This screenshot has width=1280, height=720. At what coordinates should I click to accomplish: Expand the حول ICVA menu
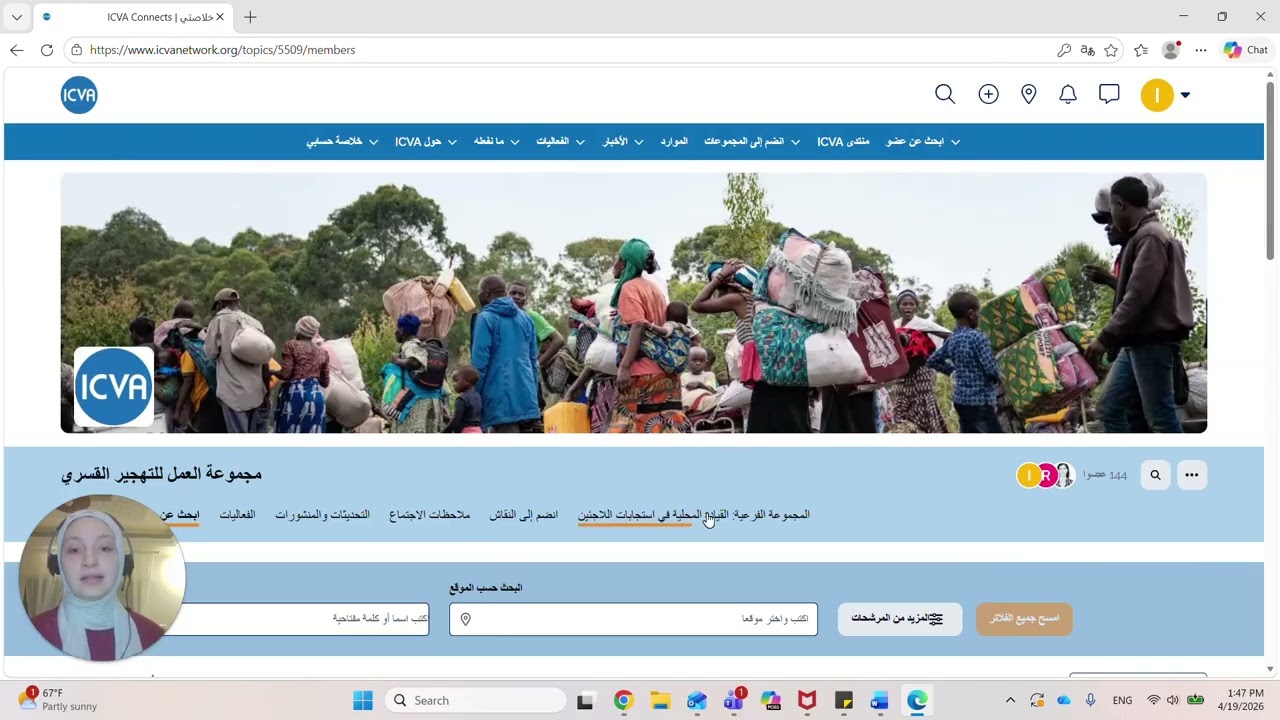(426, 142)
